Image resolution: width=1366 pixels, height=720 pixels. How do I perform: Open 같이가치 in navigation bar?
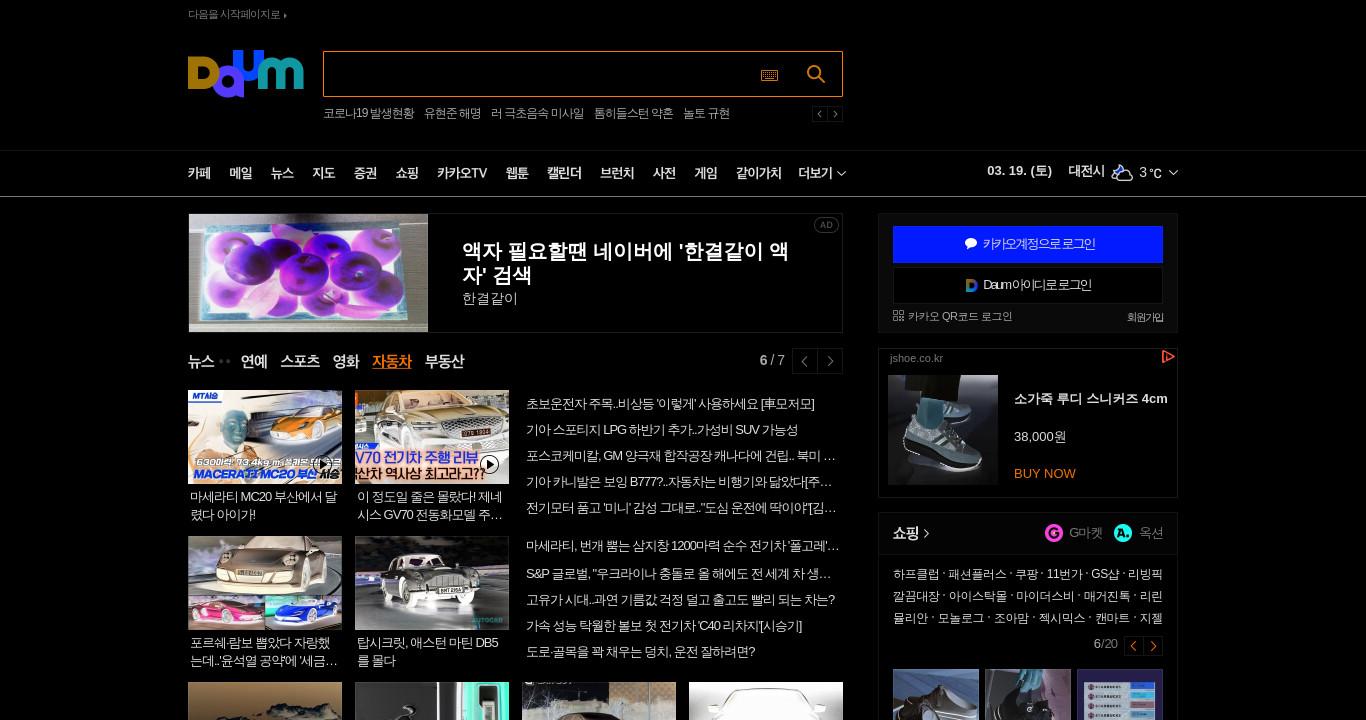coord(759,173)
